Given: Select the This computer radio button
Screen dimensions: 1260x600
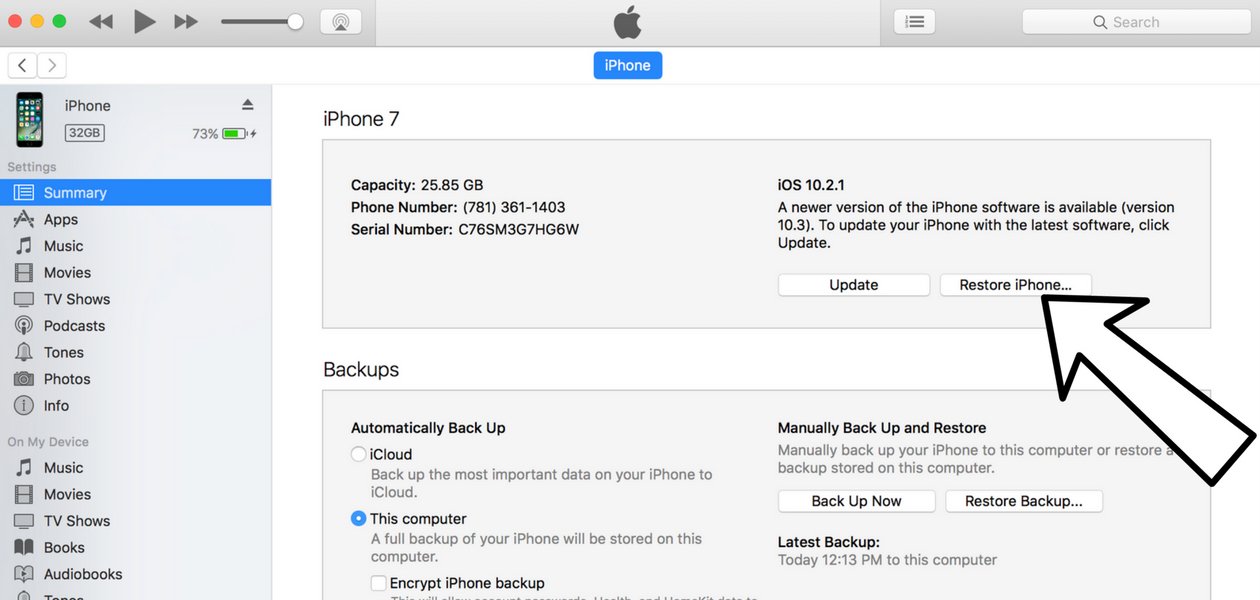Looking at the screenshot, I should pos(358,519).
